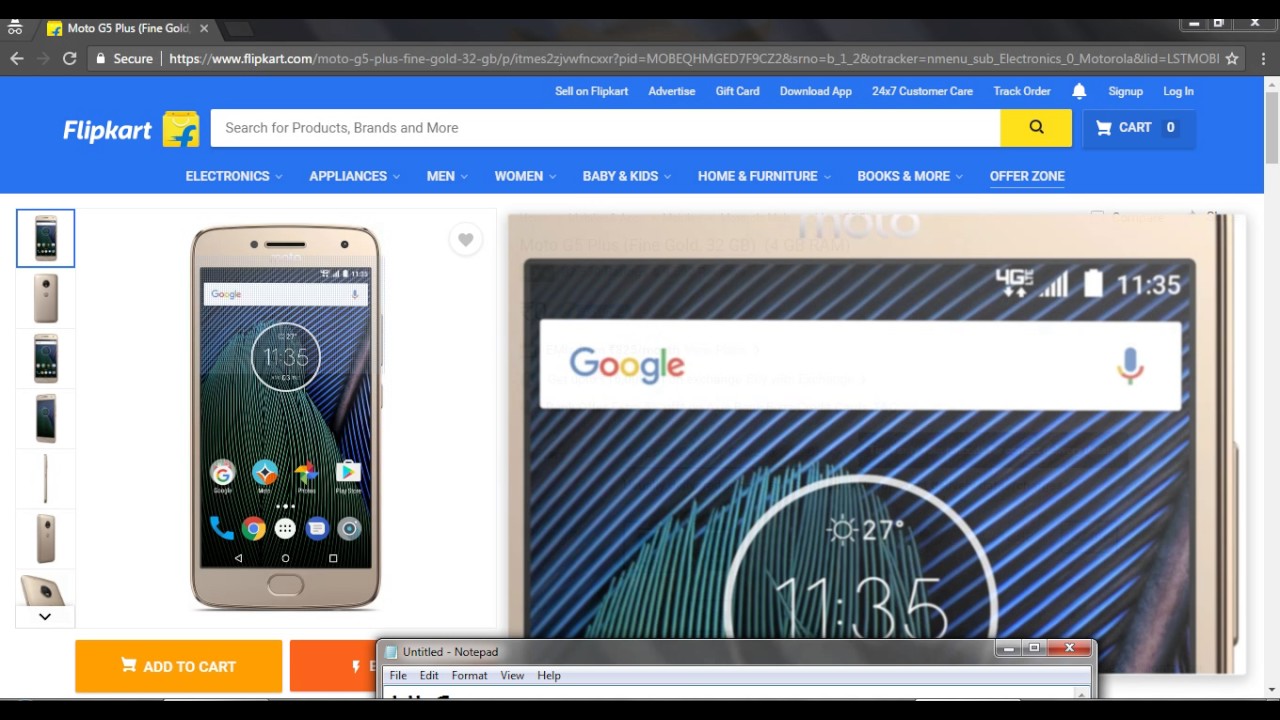Click the browser forward arrow
1280x720 pixels.
point(43,59)
